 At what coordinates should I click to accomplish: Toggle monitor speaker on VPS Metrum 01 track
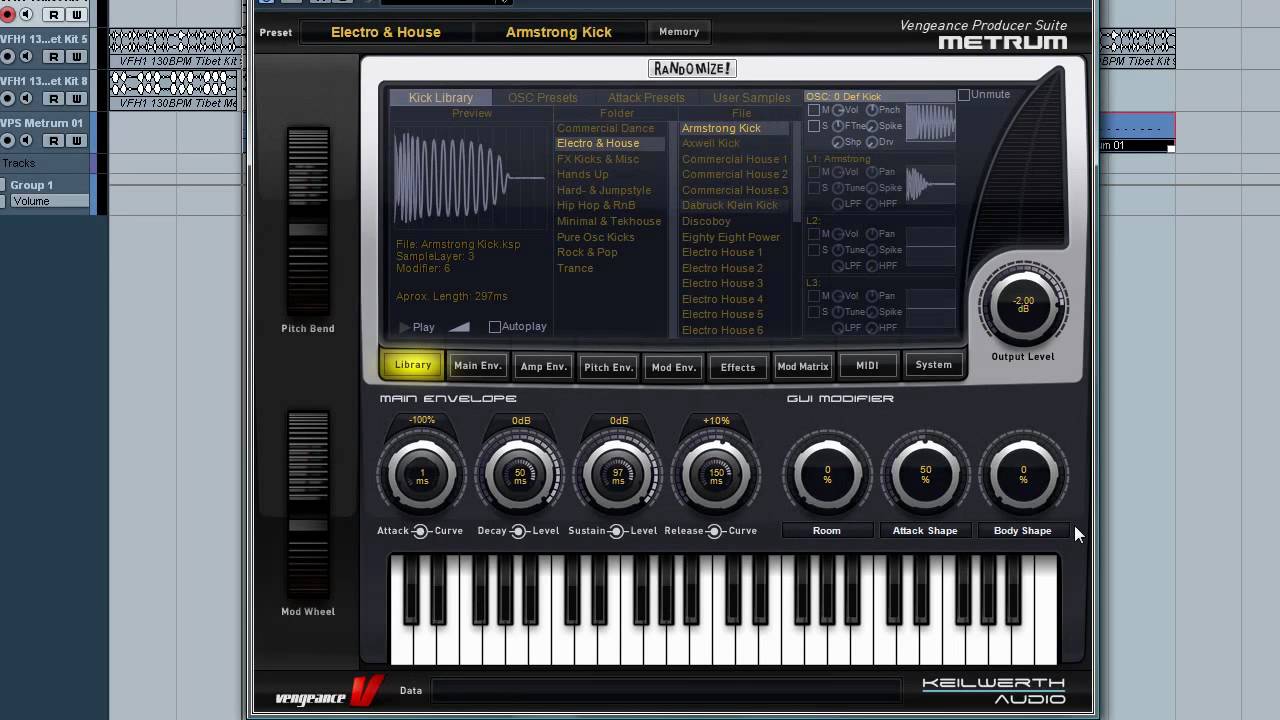click(26, 141)
